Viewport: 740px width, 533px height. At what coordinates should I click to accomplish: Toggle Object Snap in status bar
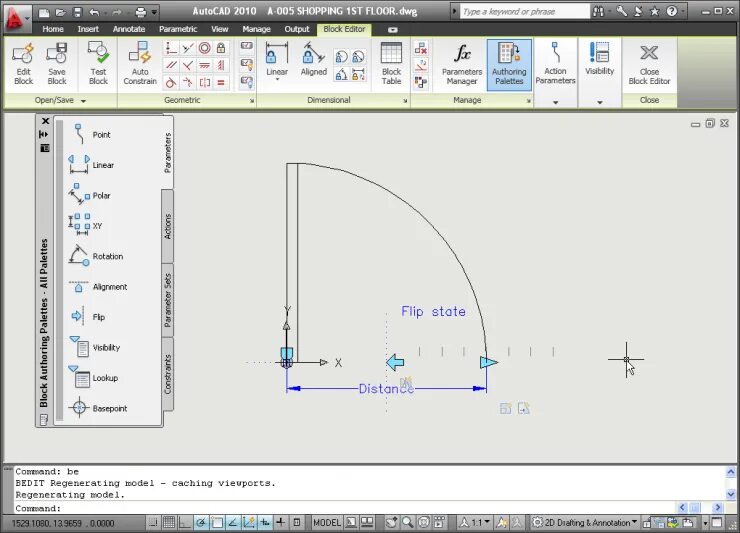tap(217, 523)
